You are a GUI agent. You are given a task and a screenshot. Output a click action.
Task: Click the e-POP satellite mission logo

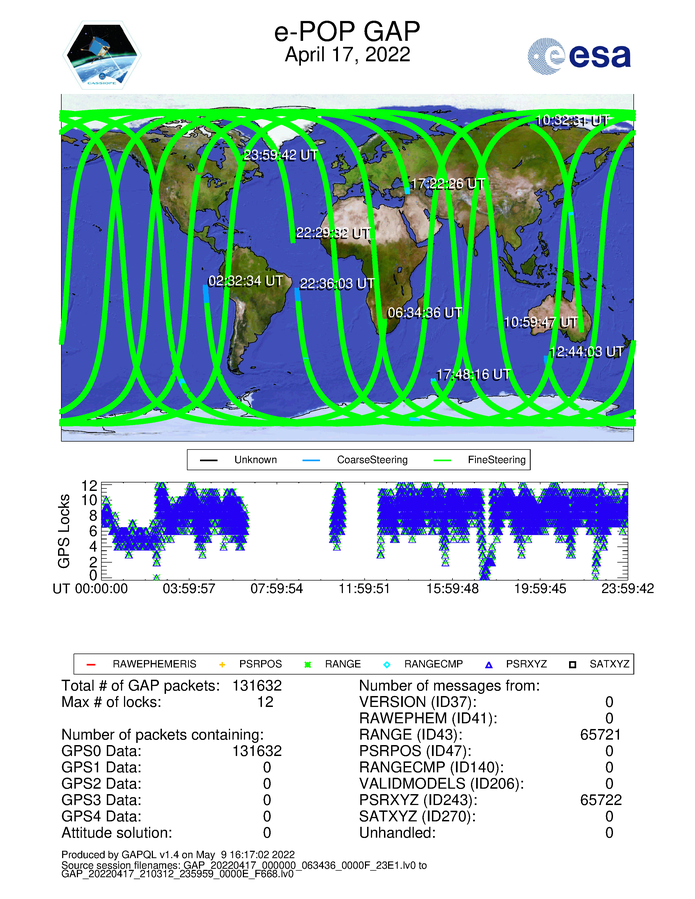coord(104,56)
